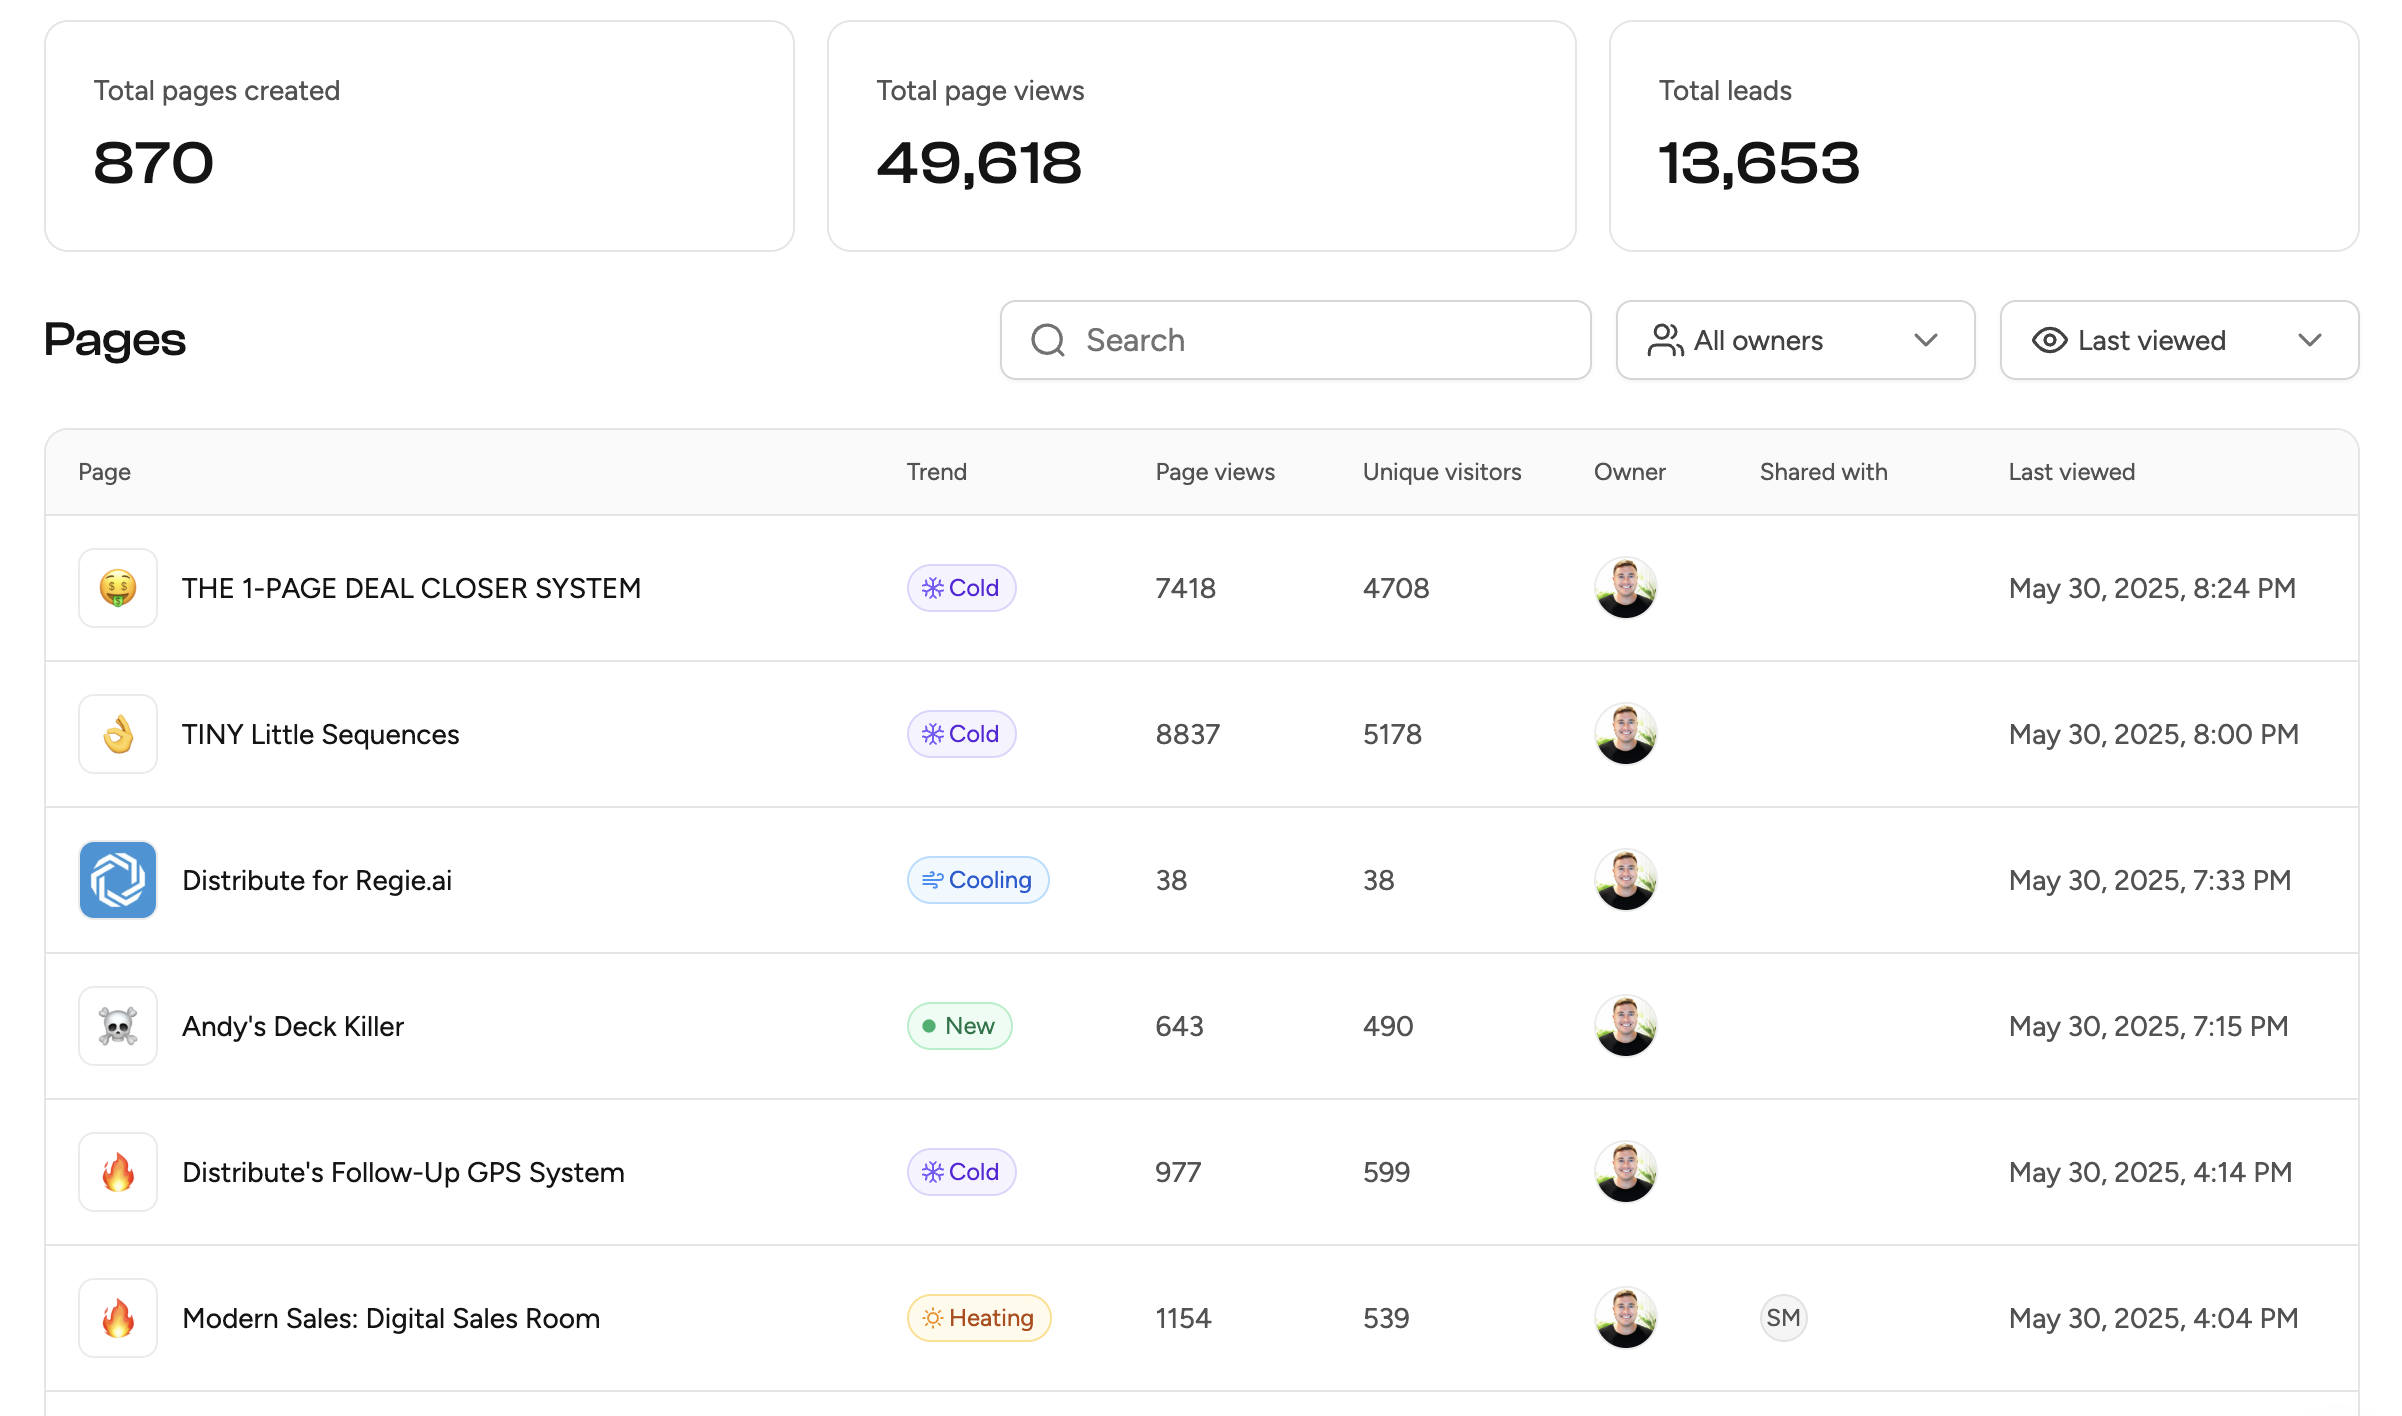Click the eye icon in the Last viewed filter
2402x1416 pixels.
pos(2049,340)
